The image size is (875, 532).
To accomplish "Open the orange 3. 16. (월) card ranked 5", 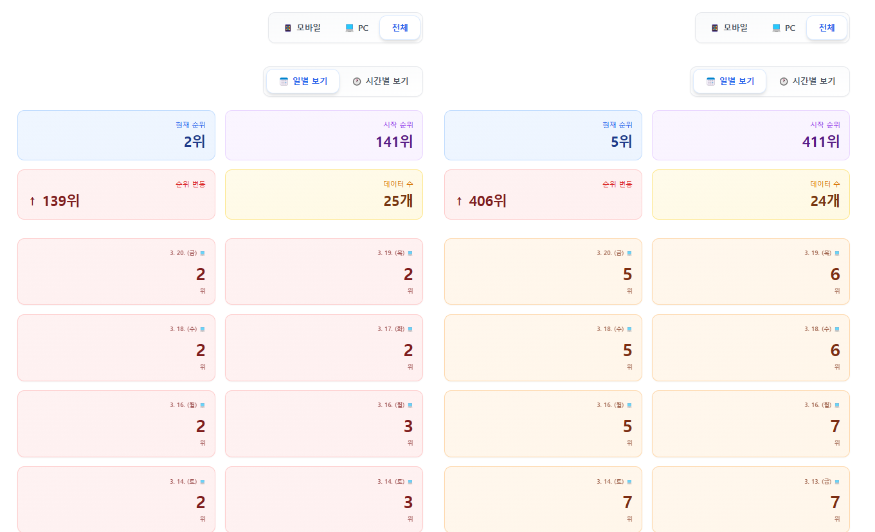I will 543,424.
